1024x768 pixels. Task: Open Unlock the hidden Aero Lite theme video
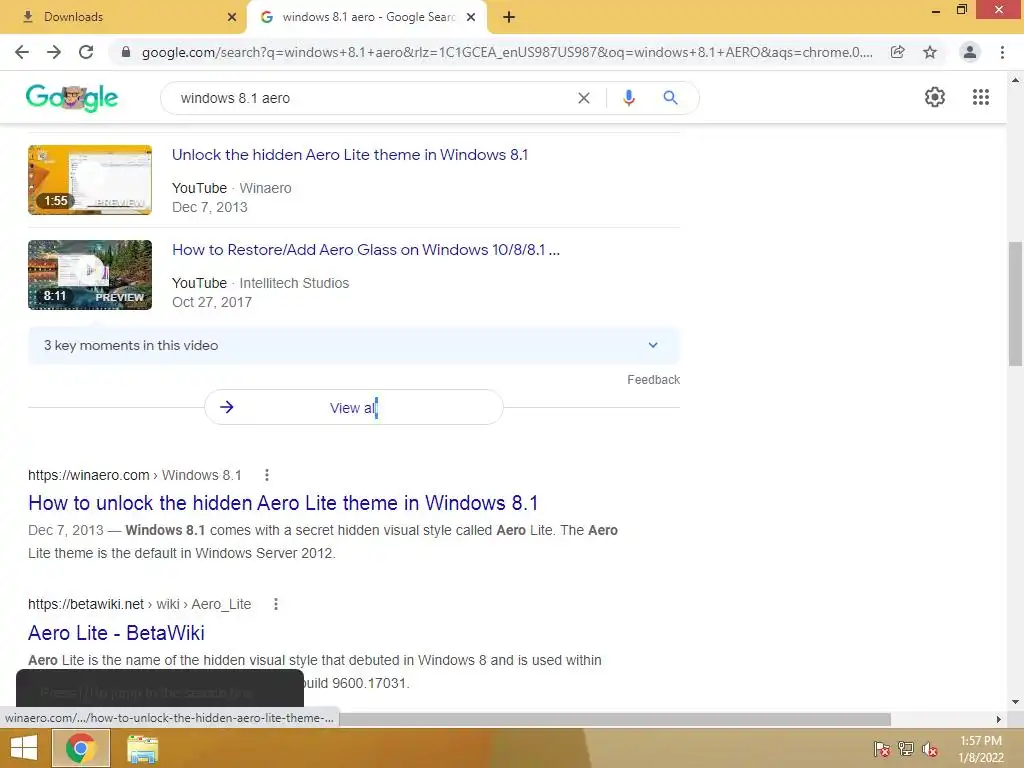point(349,155)
